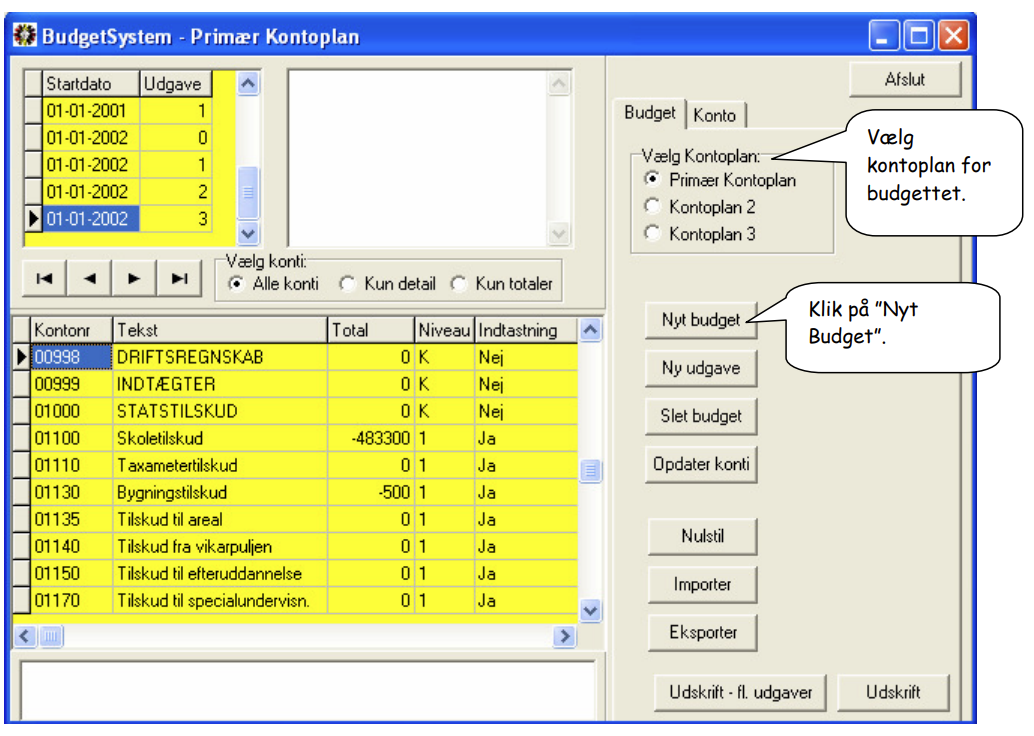
Task: Click previous record arrow button
Action: coord(90,278)
